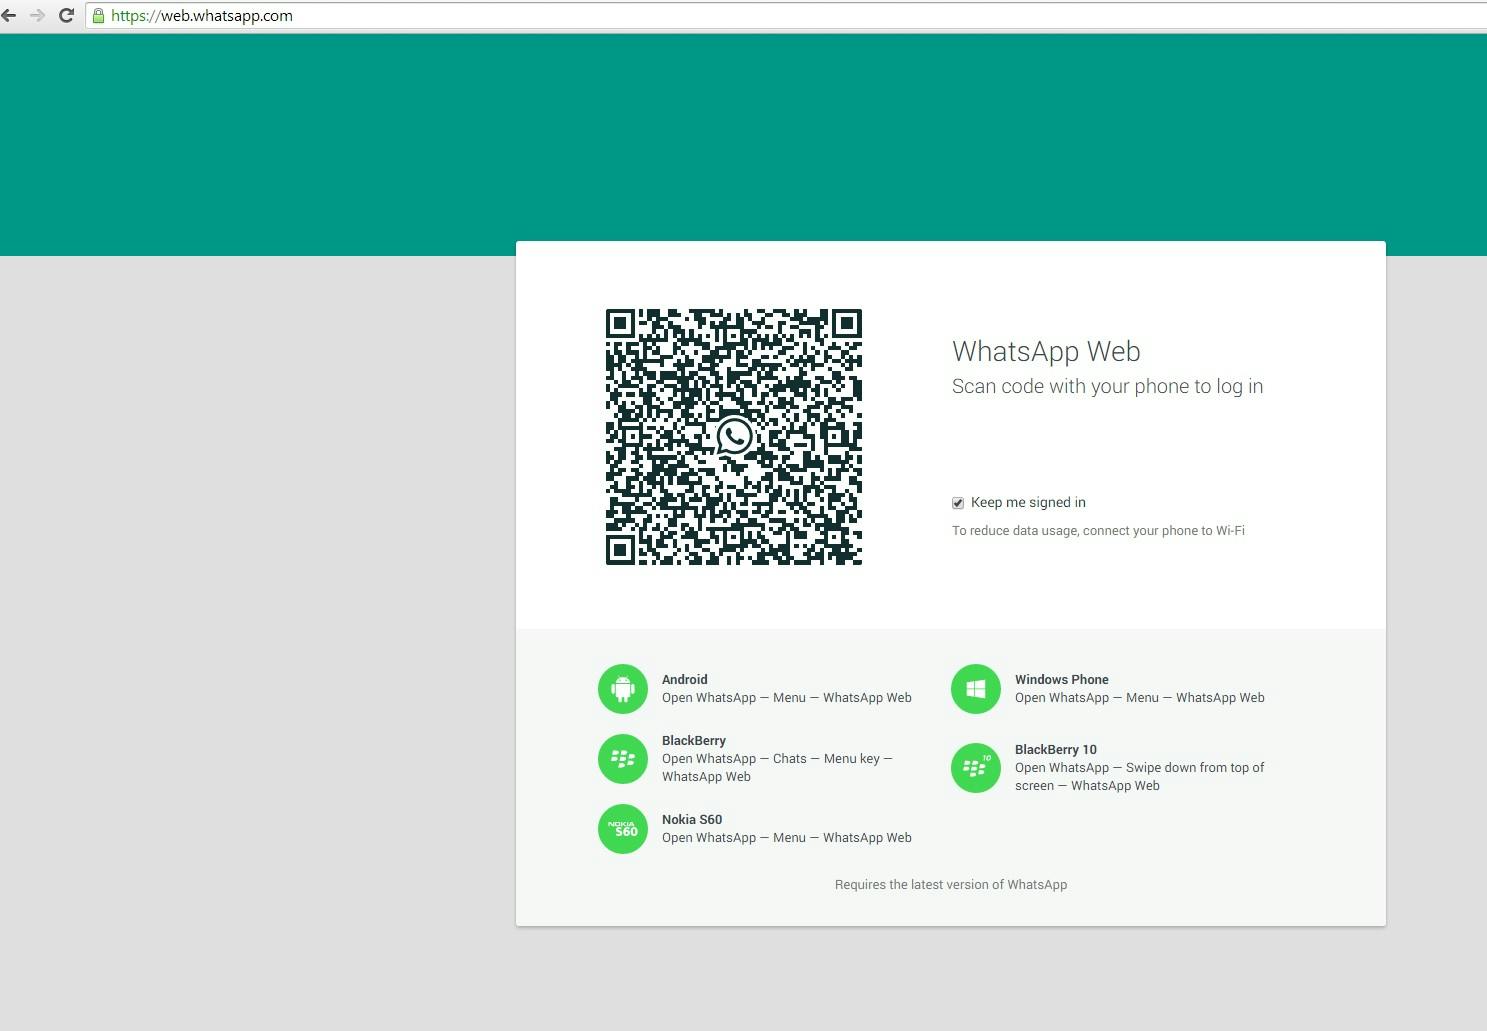Click the BlackBerry heading text
The image size is (1487, 1031).
pyautogui.click(x=694, y=741)
